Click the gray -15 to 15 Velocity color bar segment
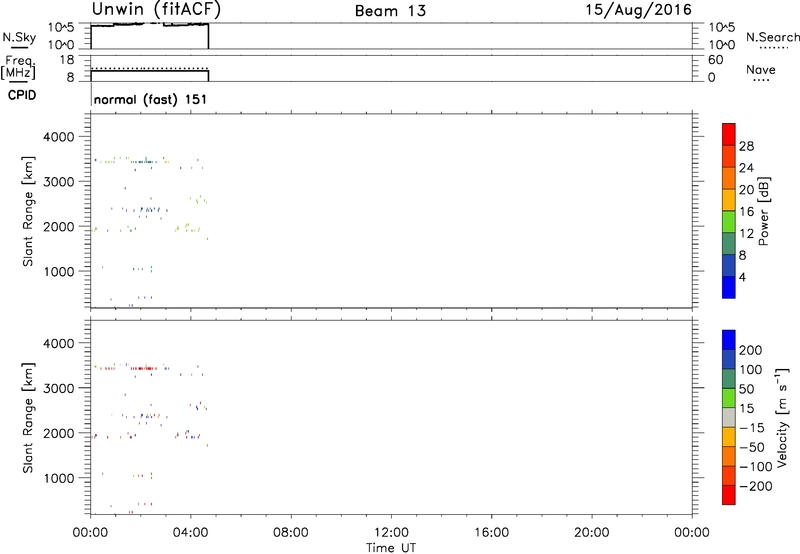The width and height of the screenshot is (800, 554). 729,418
